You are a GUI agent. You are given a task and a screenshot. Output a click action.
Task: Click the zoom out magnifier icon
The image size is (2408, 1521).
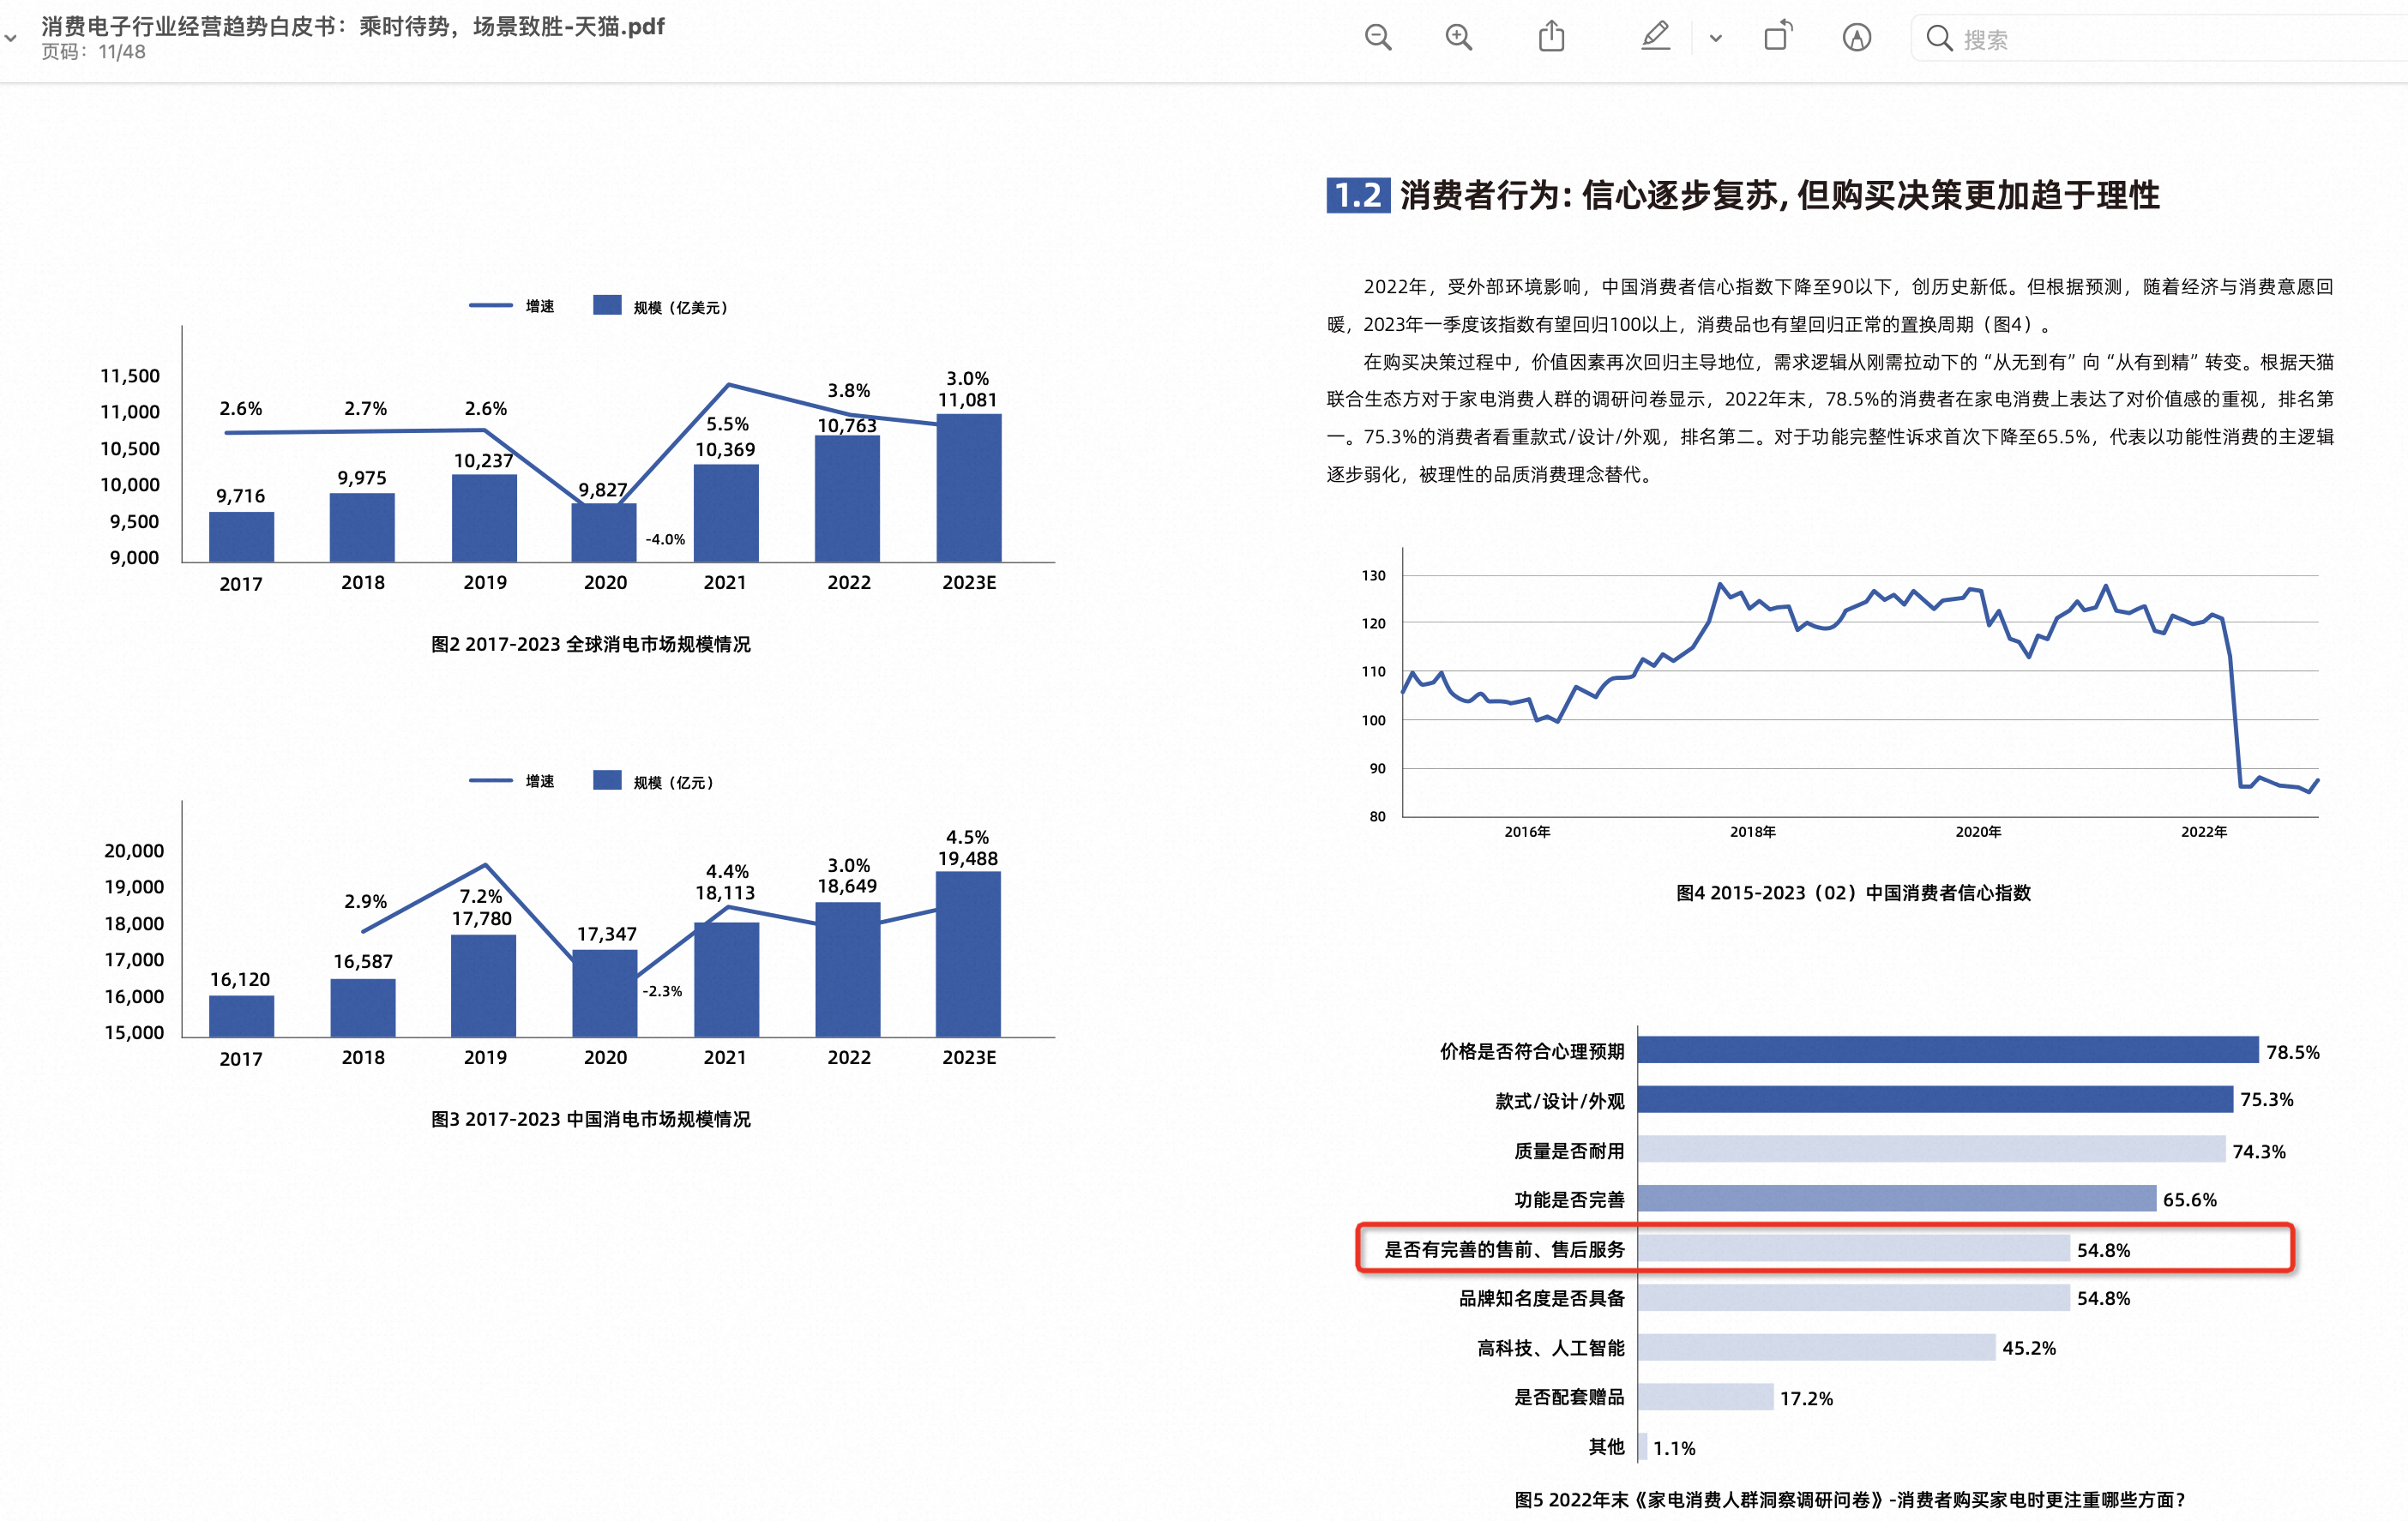click(x=1378, y=38)
